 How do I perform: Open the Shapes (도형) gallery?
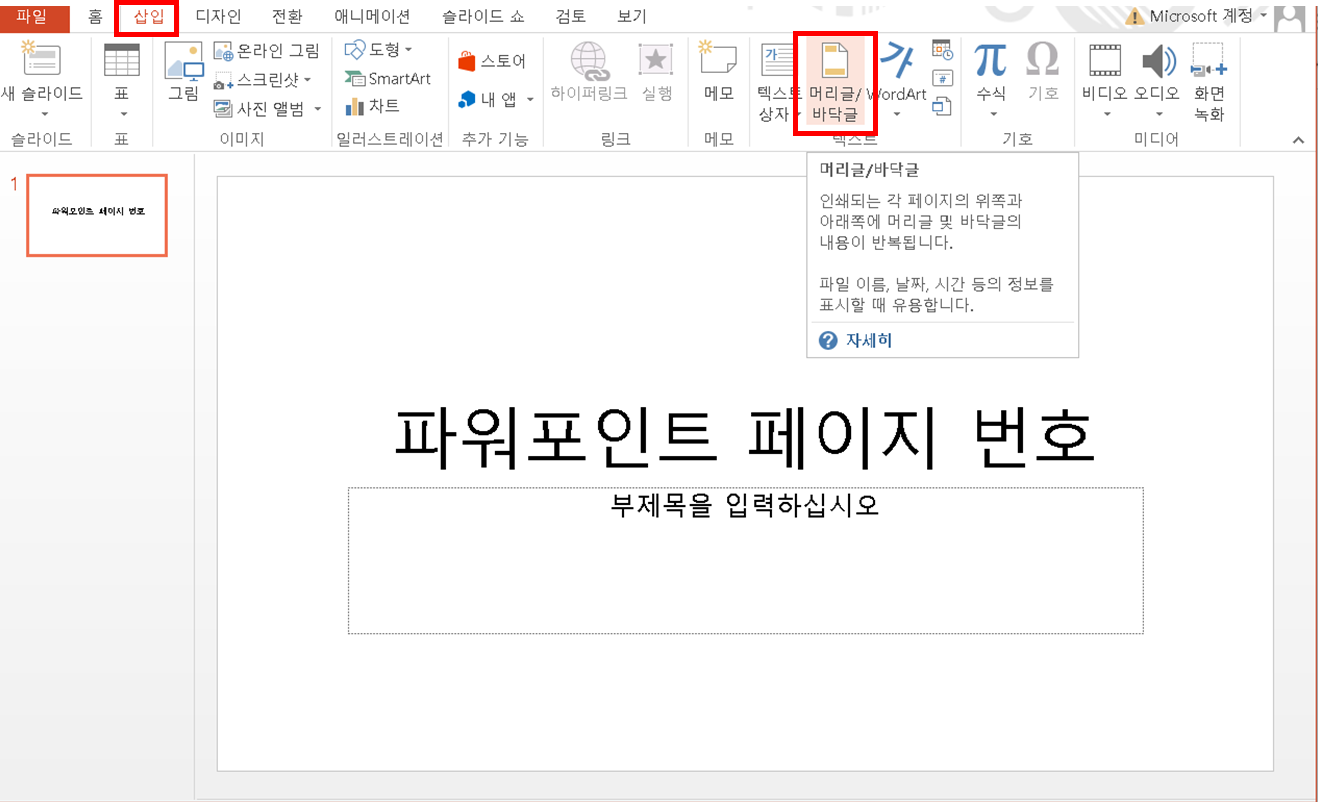pyautogui.click(x=378, y=49)
